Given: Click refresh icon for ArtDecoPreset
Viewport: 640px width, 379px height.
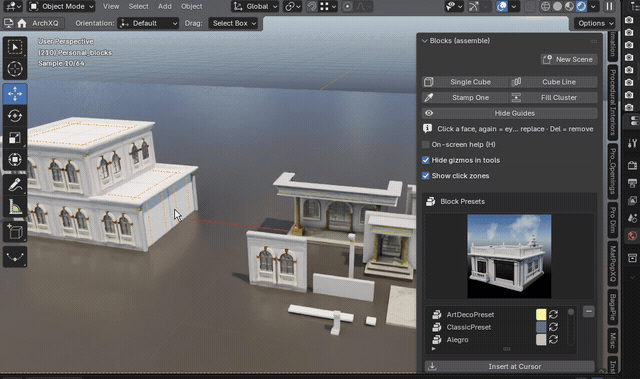Looking at the screenshot, I should point(553,314).
